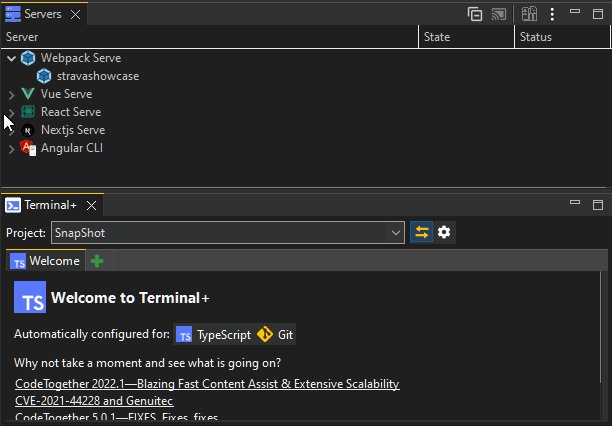The image size is (612, 426).
Task: Expand the Angular CLI node
Action: tap(11, 149)
